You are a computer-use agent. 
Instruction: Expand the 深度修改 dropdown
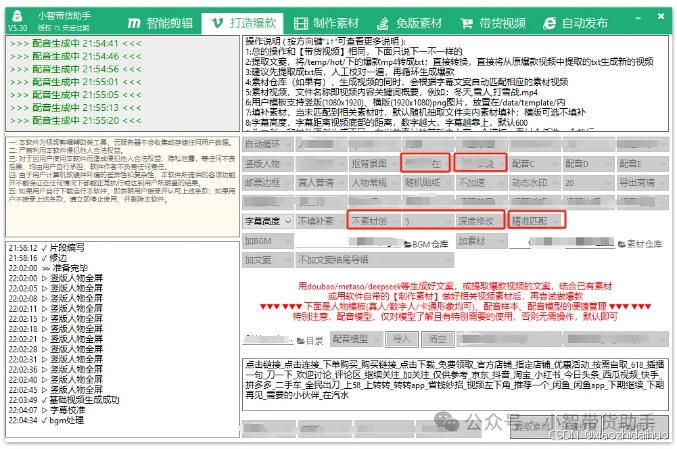coord(482,221)
